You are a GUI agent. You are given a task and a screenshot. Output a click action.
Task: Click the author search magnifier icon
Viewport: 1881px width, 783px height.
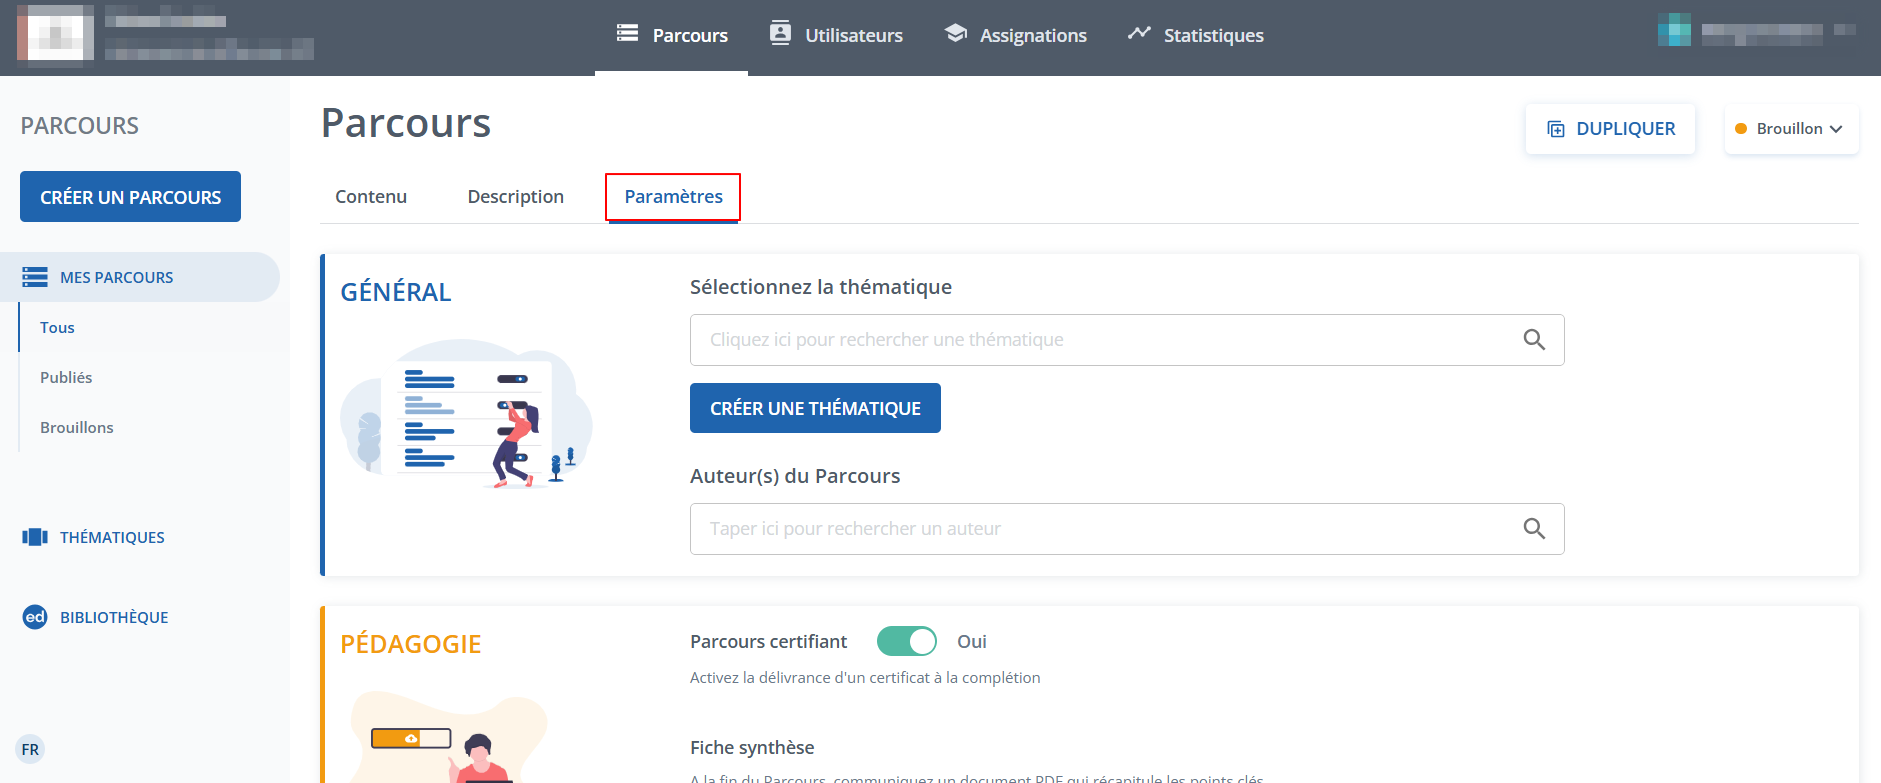coord(1534,529)
